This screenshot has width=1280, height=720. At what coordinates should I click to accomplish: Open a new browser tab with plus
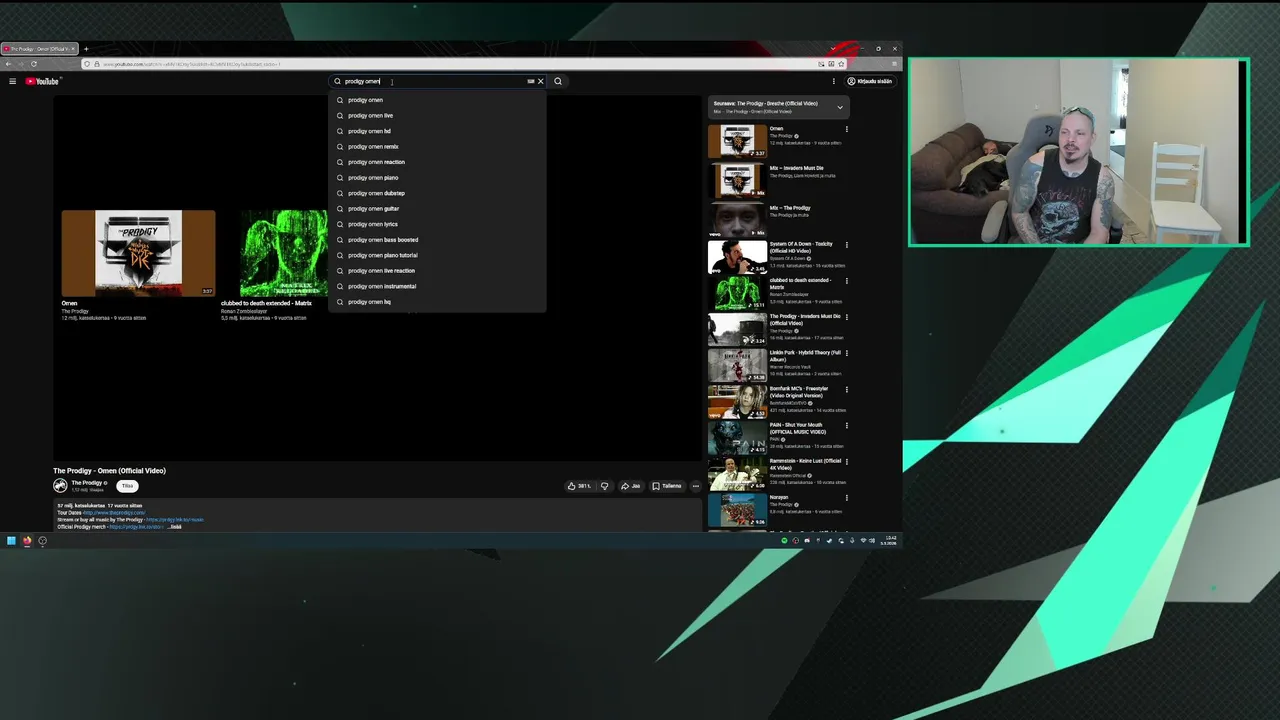point(86,49)
